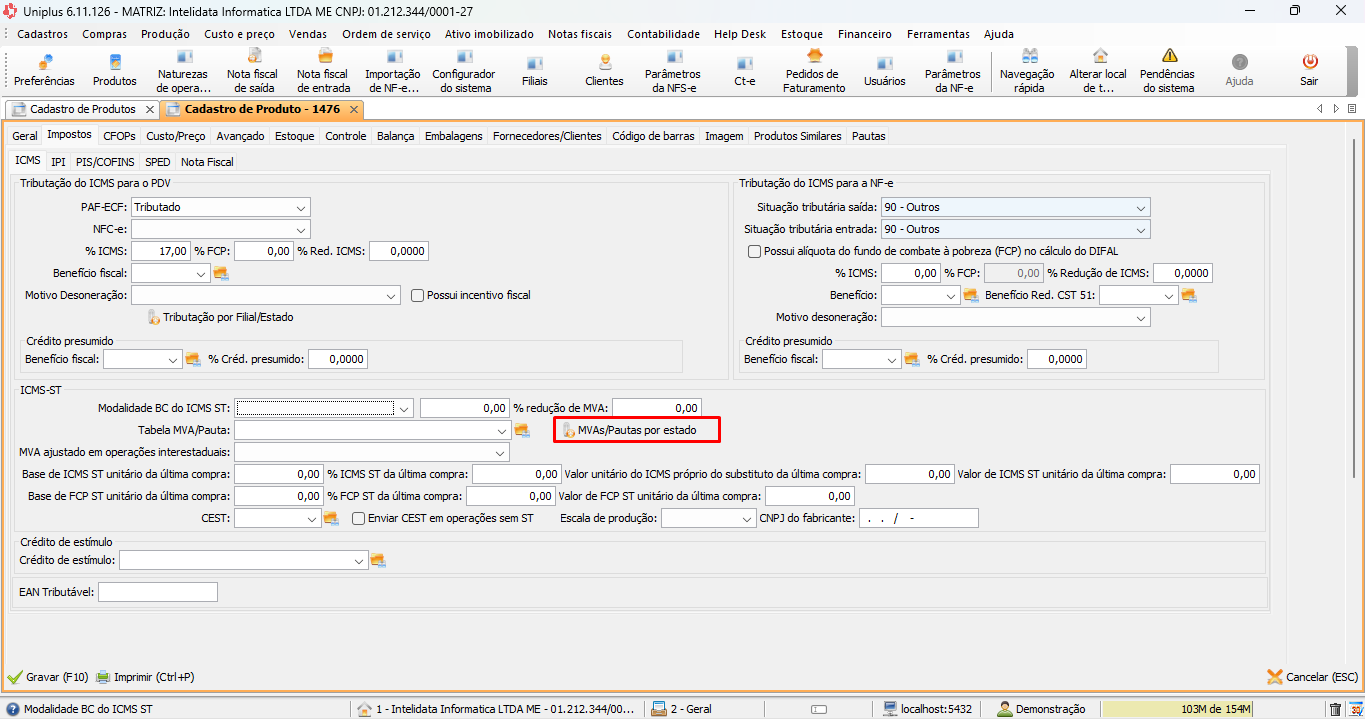Open the Contabilidade menu
1365x719 pixels.
(x=663, y=33)
